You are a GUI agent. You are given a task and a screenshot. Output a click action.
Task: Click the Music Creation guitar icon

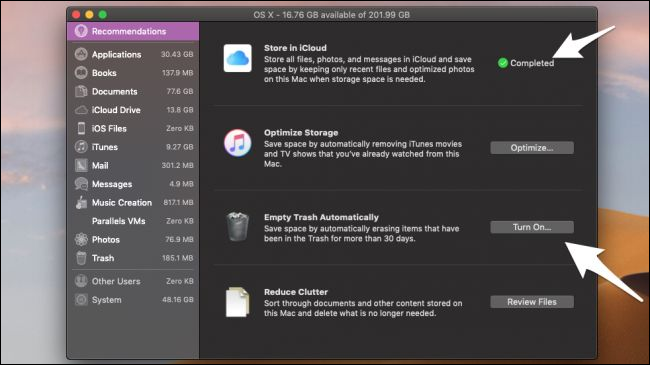click(x=81, y=202)
